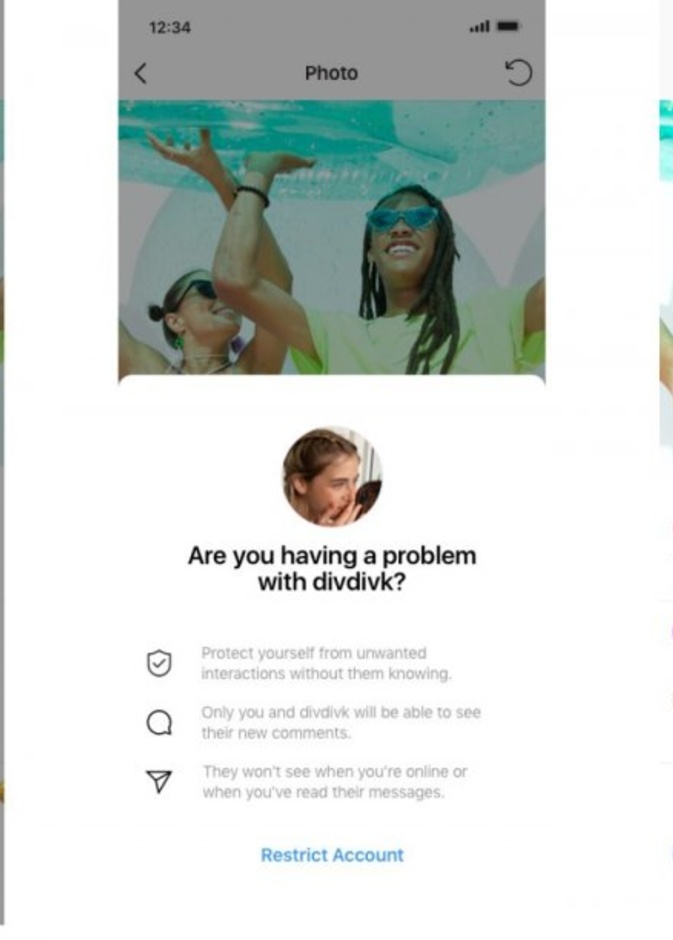Viewport: 673px width, 940px height.
Task: Tap the "They won't see when you're online" text
Action: (334, 782)
